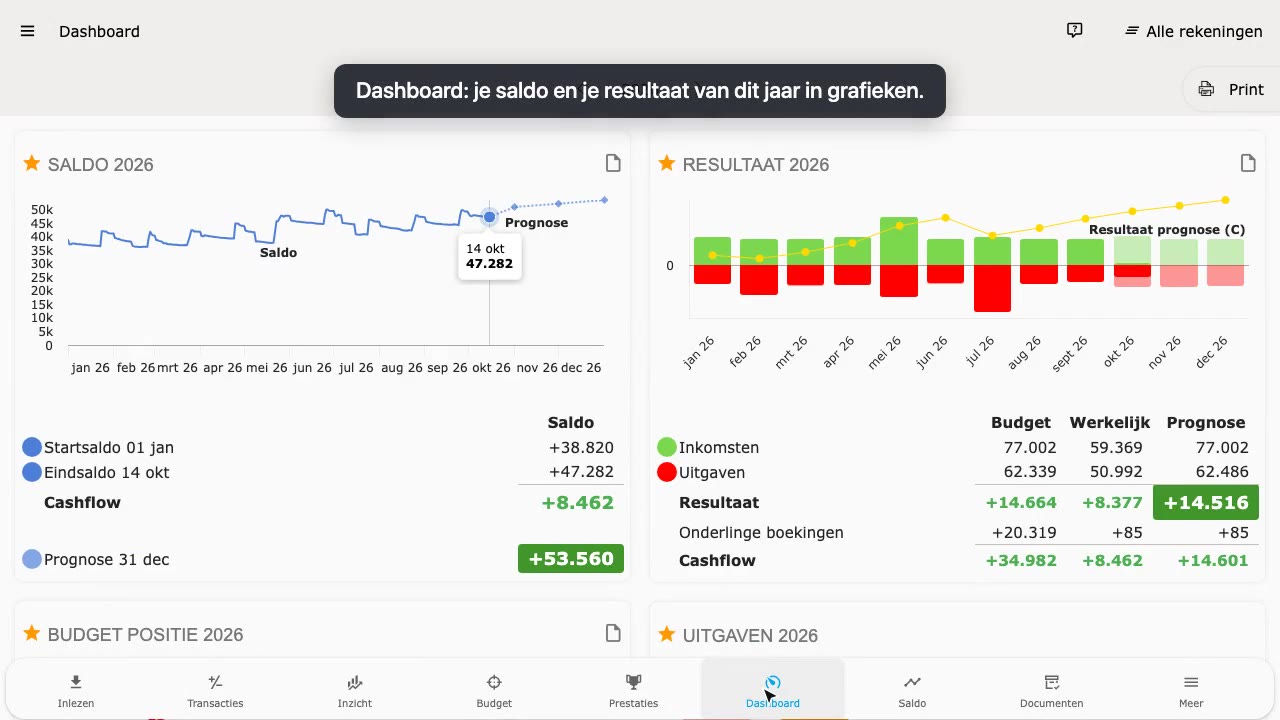Click the Startsaldo value +38.820

(x=581, y=447)
